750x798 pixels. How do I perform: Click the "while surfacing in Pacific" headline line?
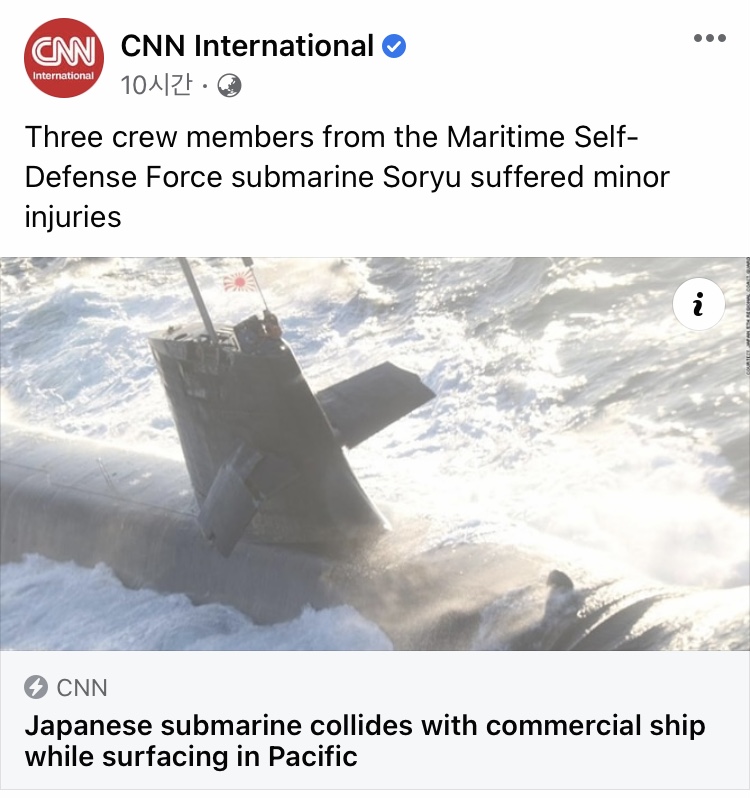191,756
